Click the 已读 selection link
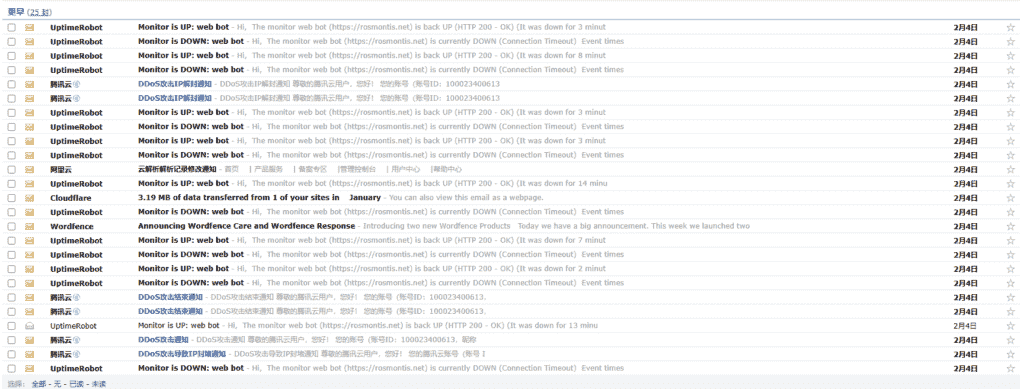Image resolution: width=1024 pixels, height=389 pixels. pyautogui.click(x=76, y=384)
